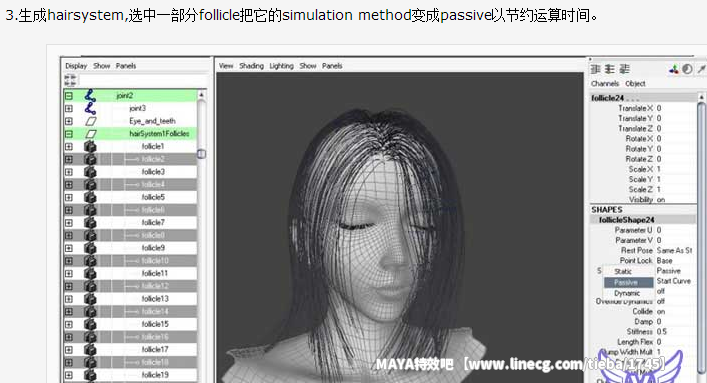Viewport: 707px width, 383px height.
Task: Expand the follicle5 node
Action: point(69,197)
